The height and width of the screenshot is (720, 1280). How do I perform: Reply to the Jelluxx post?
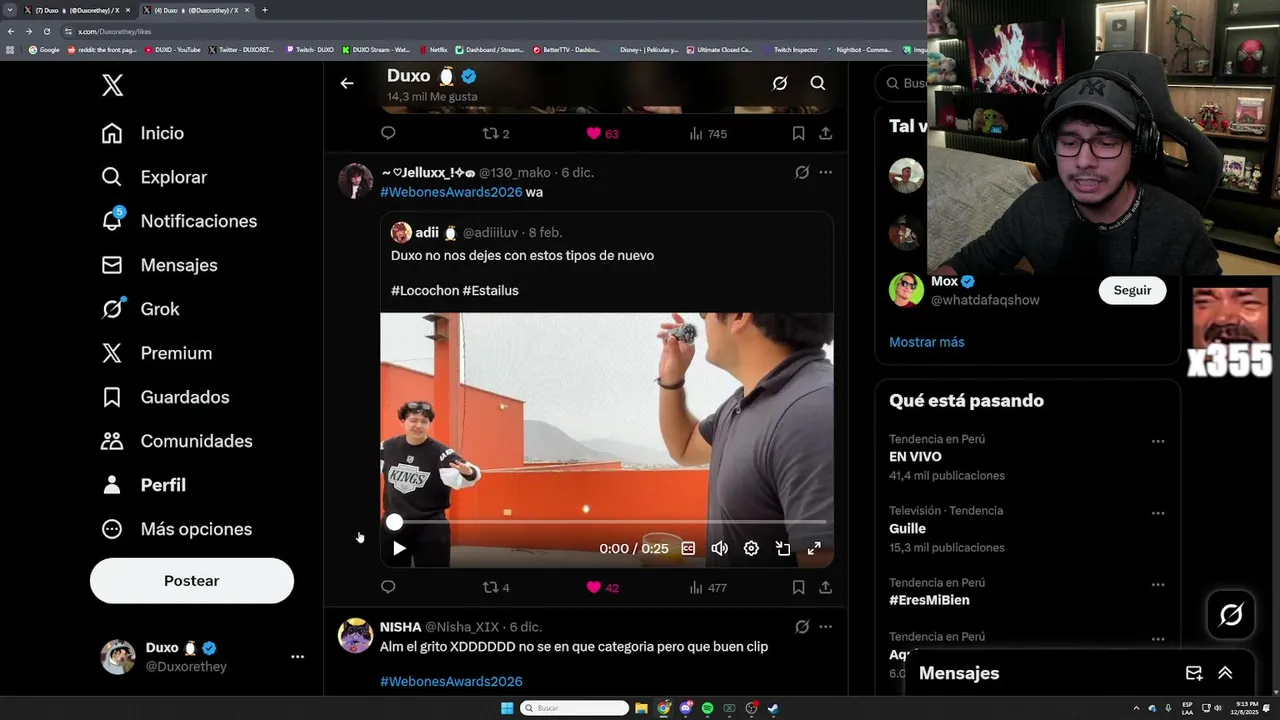(388, 587)
